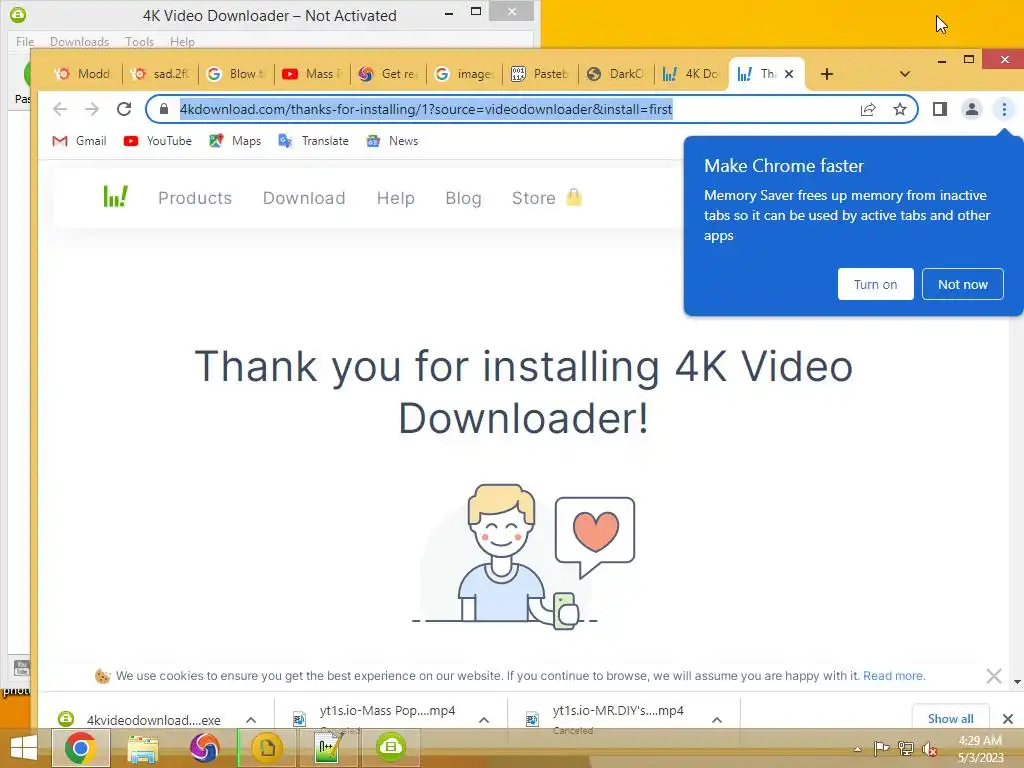Close the active Thanks tab
The width and height of the screenshot is (1024, 768).
pyautogui.click(x=789, y=74)
